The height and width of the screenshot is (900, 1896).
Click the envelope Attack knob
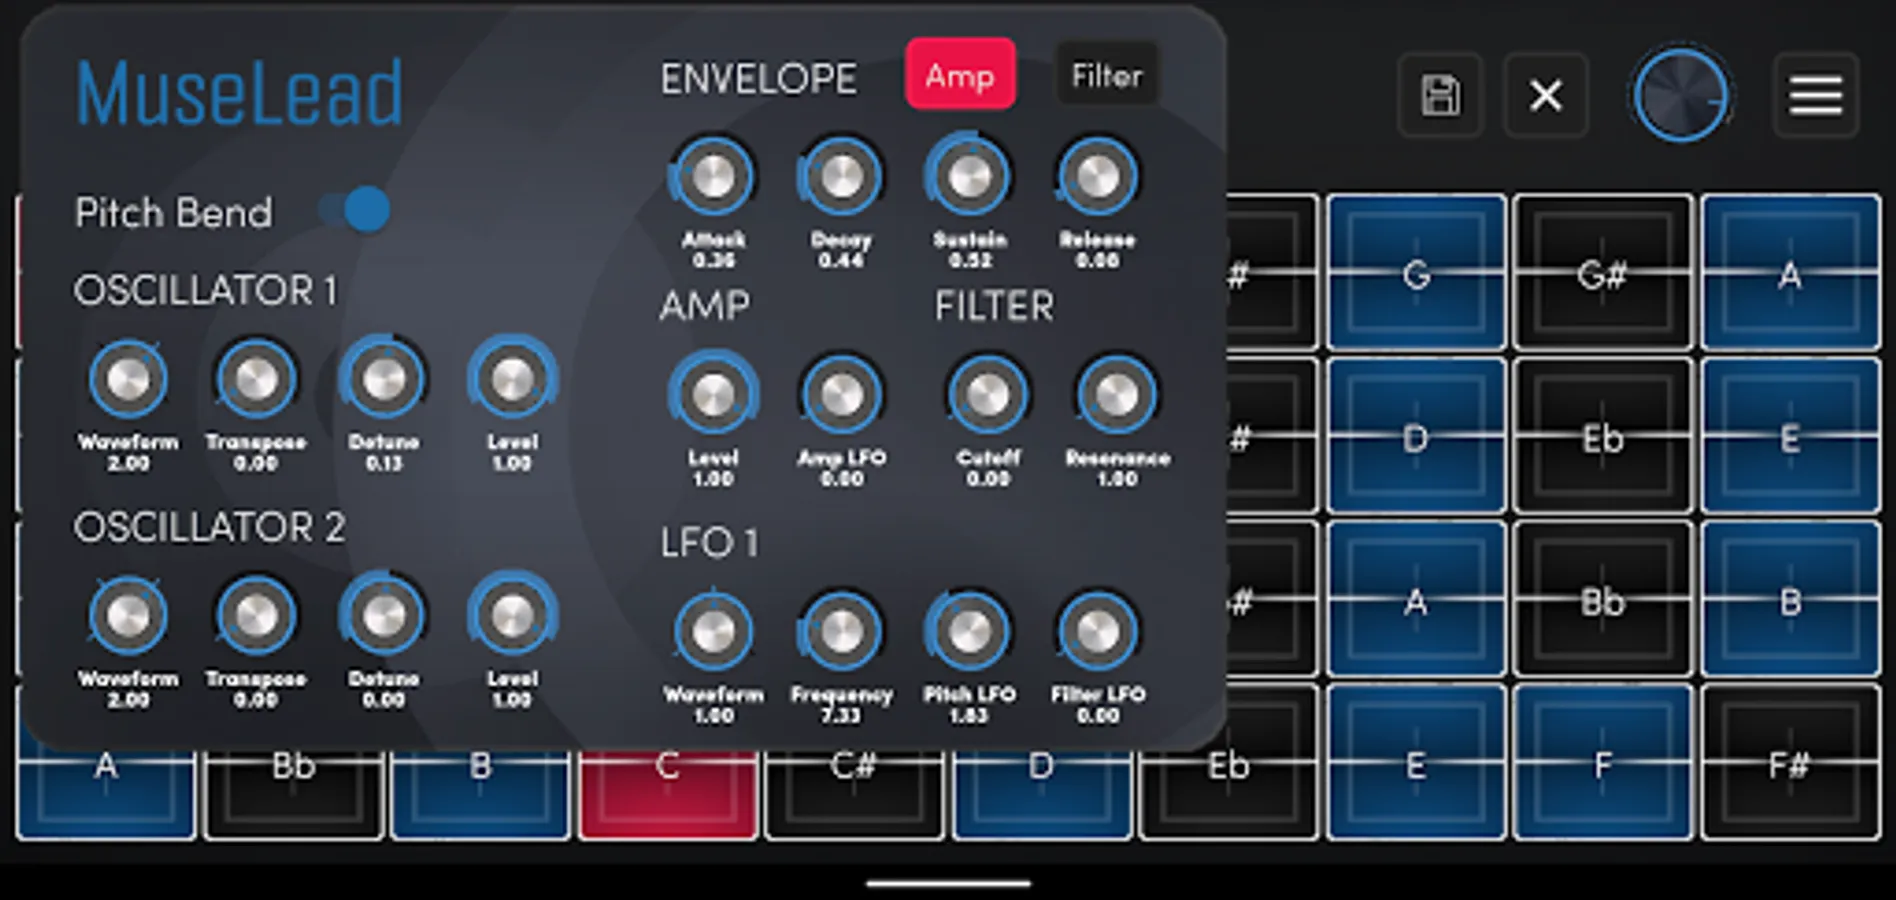[x=713, y=177]
